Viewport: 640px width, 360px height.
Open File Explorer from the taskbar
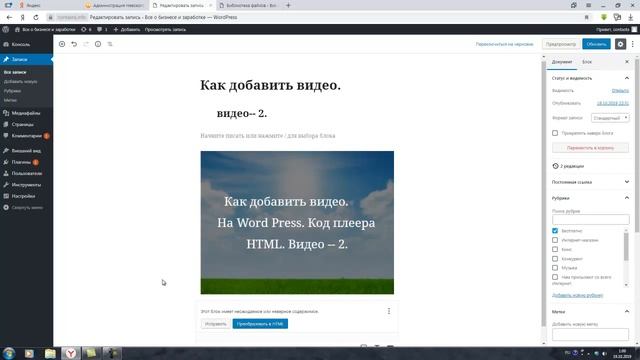(50, 353)
